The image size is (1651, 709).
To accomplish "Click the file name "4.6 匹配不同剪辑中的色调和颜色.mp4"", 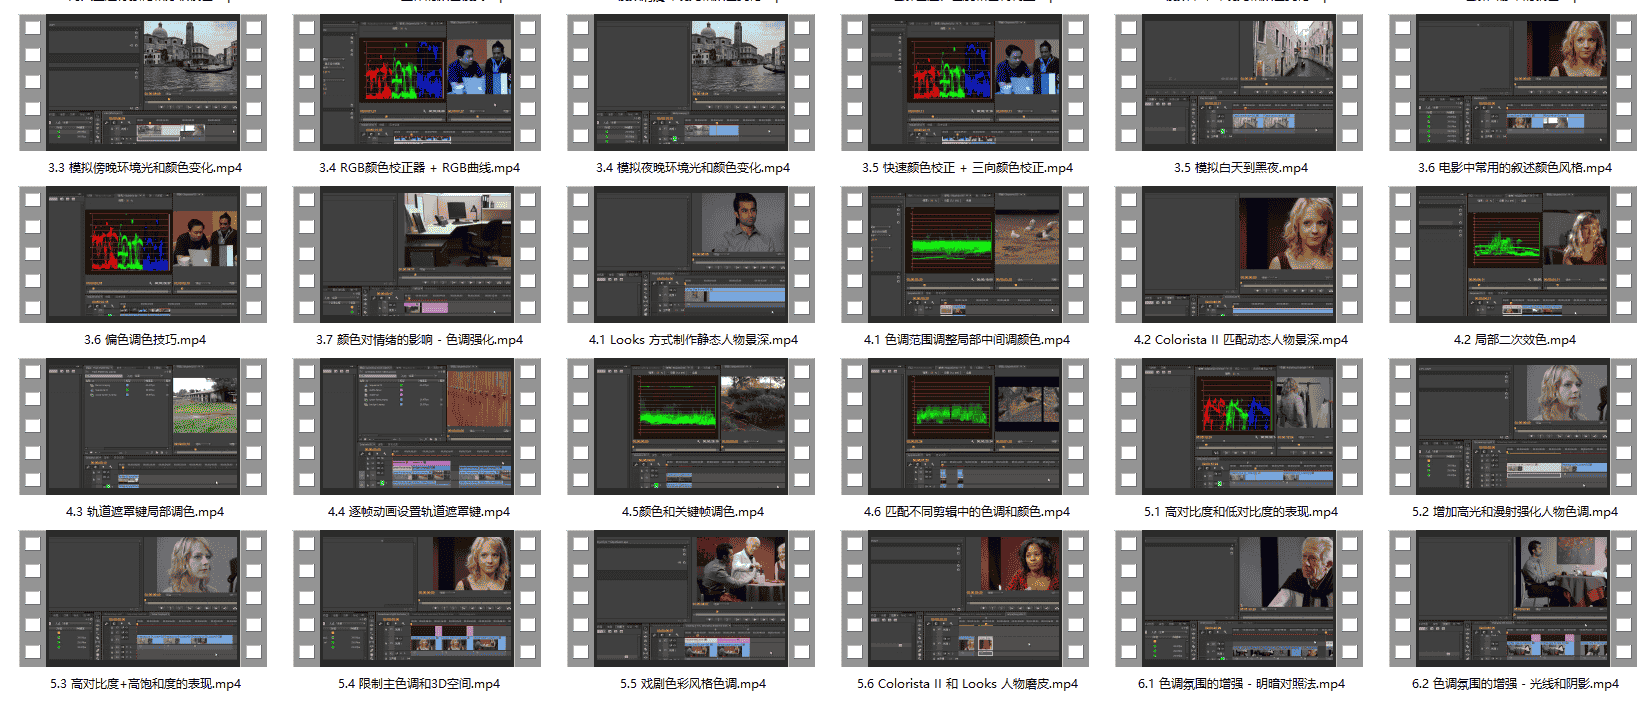I will pyautogui.click(x=967, y=512).
